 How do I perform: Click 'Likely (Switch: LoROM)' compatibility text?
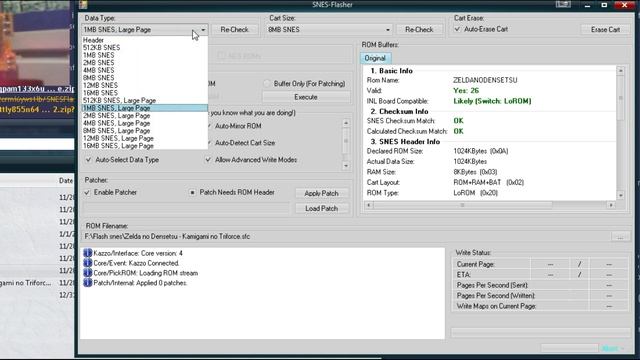pos(492,101)
